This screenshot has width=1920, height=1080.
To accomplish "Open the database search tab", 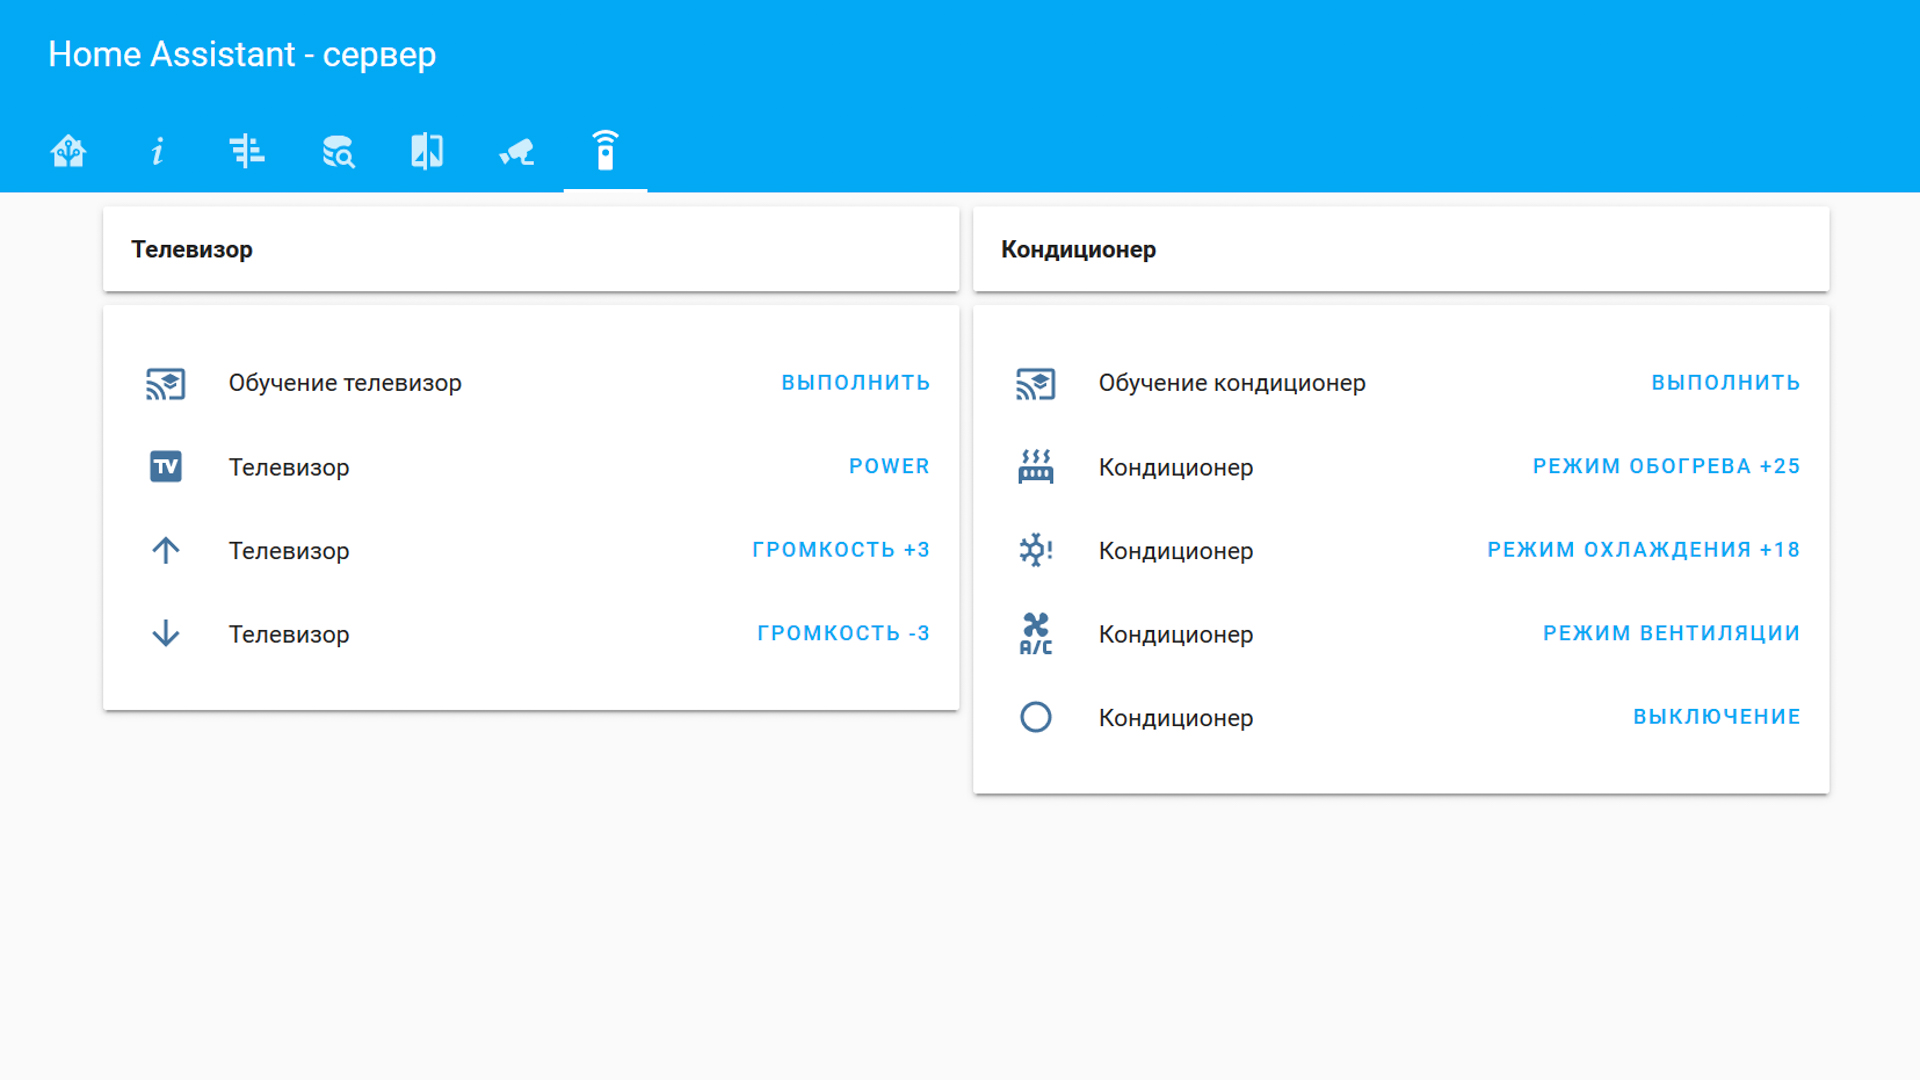I will pyautogui.click(x=338, y=151).
